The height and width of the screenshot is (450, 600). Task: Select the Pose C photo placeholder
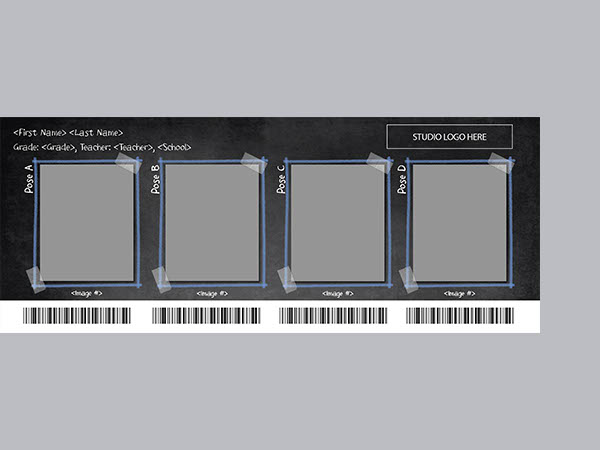[x=337, y=222]
